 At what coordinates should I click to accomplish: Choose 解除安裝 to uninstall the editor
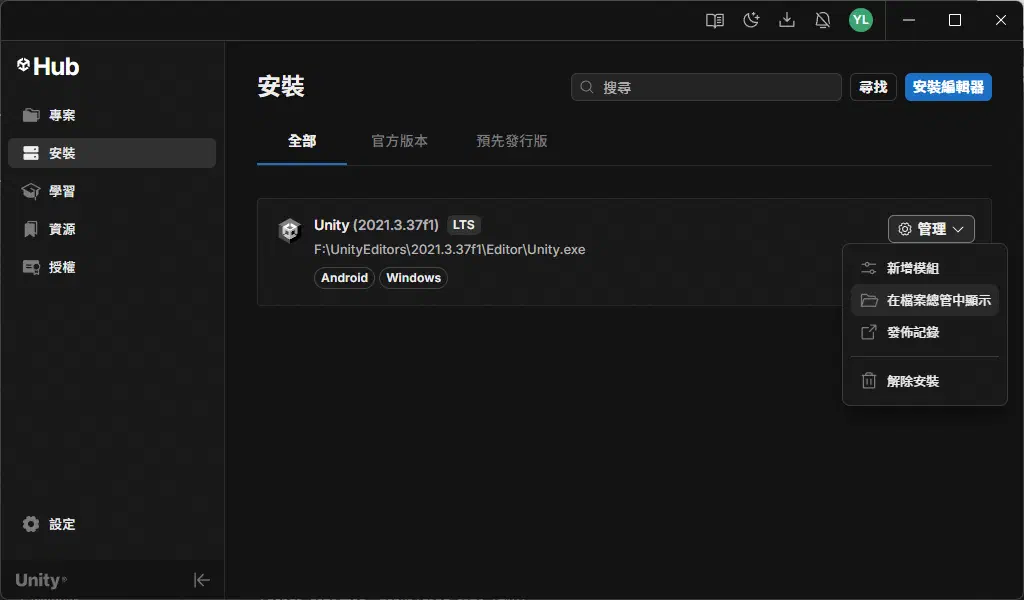click(914, 380)
